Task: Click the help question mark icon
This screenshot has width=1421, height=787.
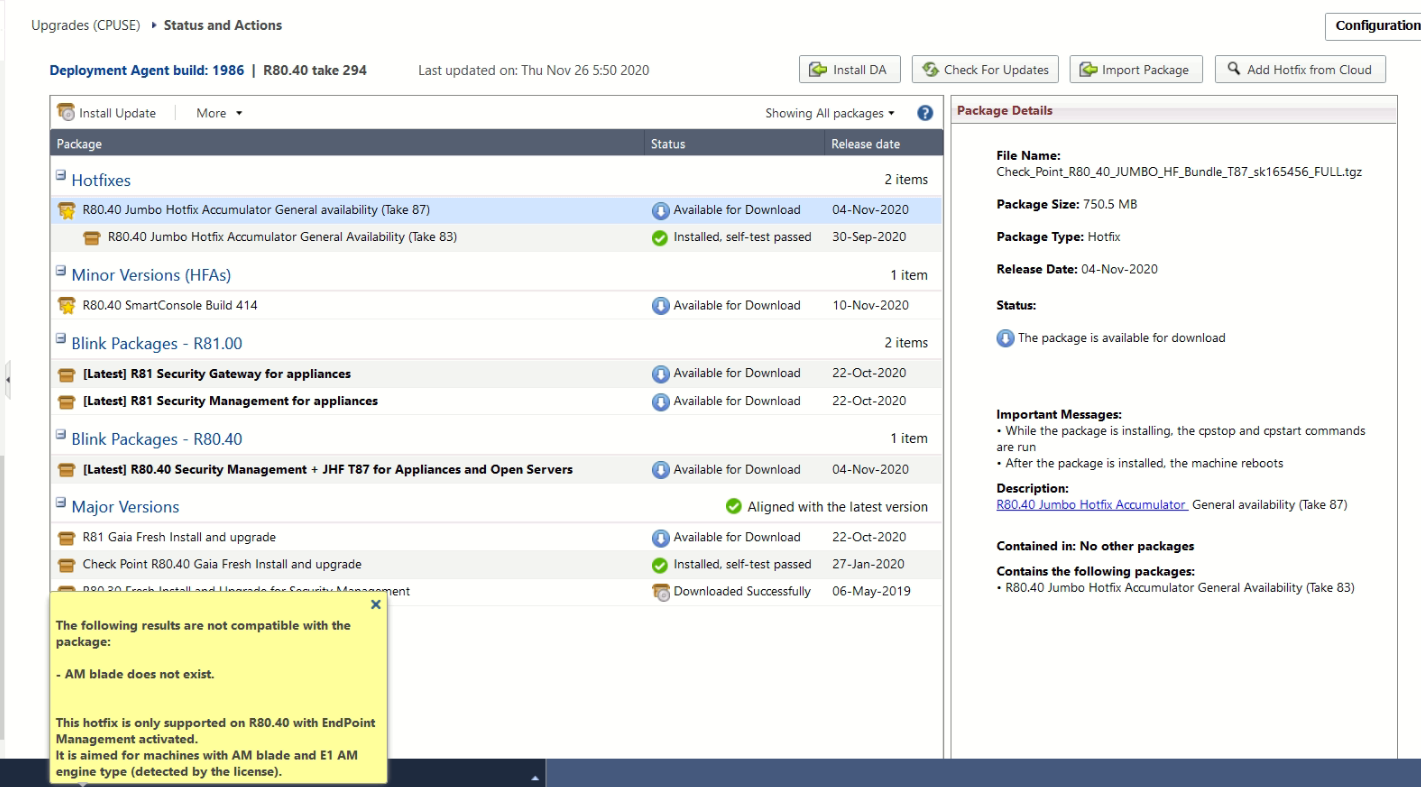Action: point(924,113)
